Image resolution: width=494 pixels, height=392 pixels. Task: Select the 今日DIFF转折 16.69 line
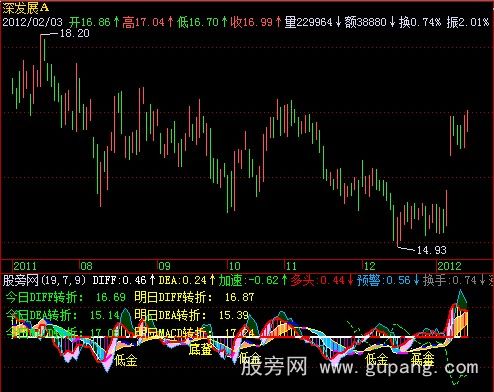click(x=65, y=297)
